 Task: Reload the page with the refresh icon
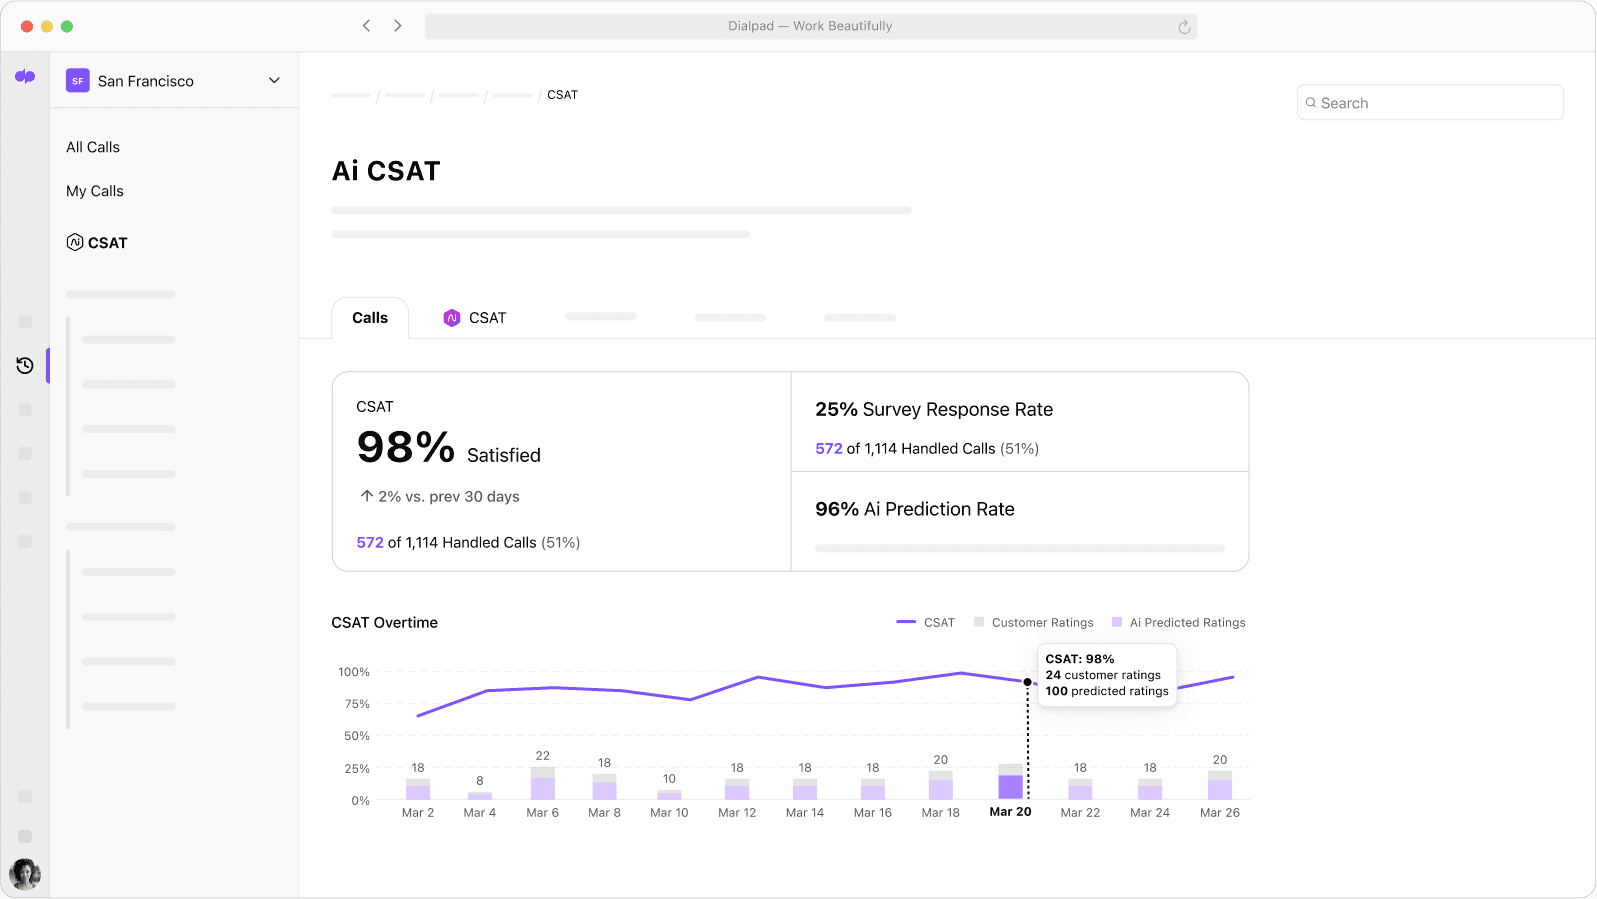pos(1184,27)
